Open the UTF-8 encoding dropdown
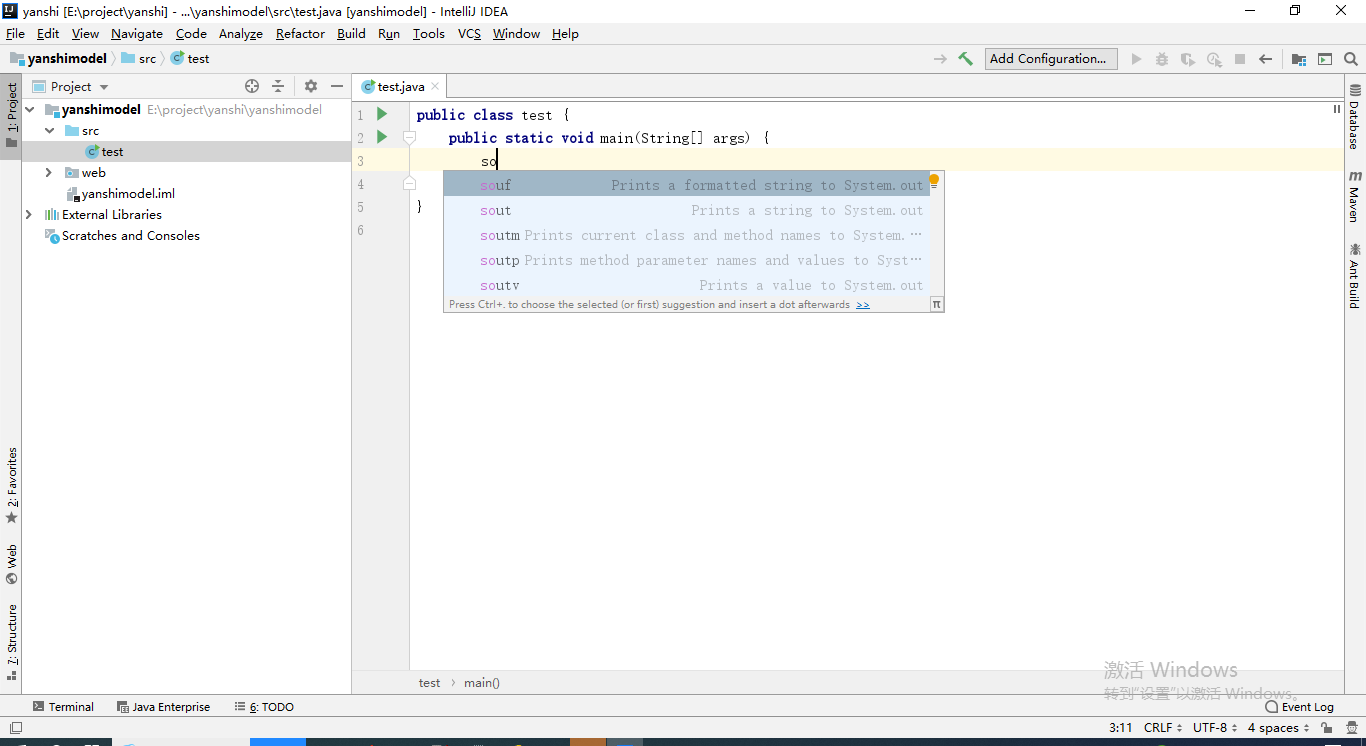 (1215, 728)
